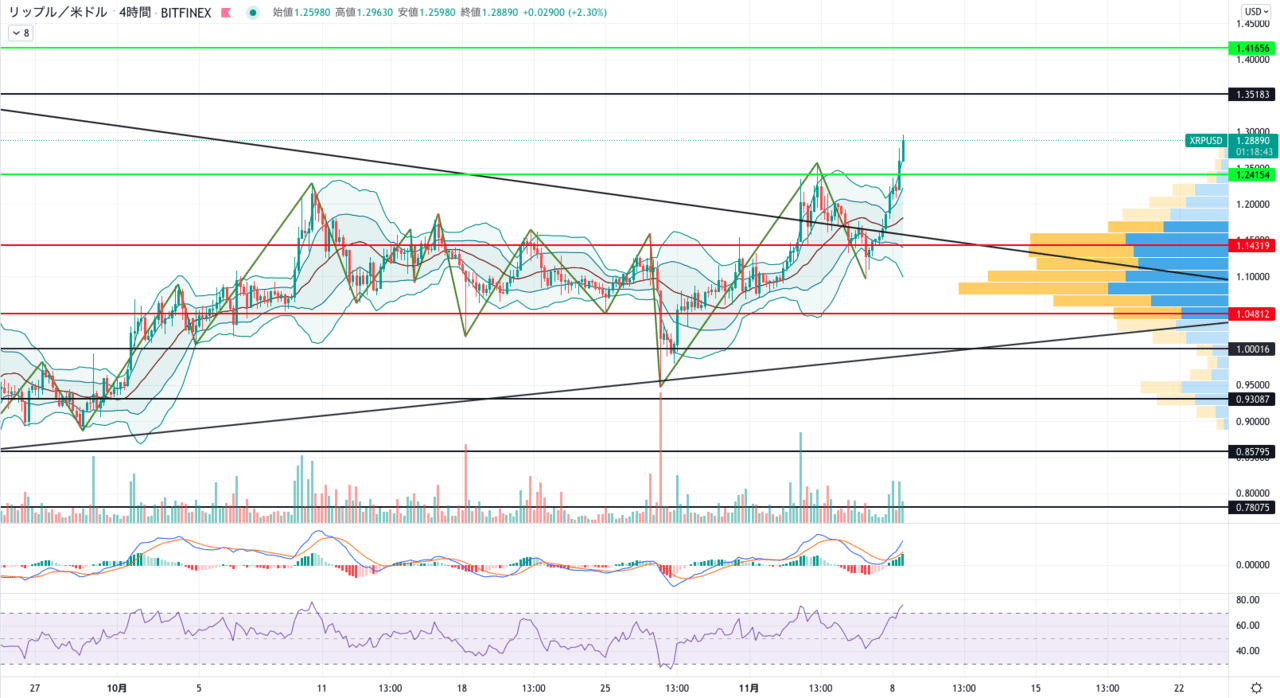Select the 0.93087 black price label

click(x=1252, y=399)
